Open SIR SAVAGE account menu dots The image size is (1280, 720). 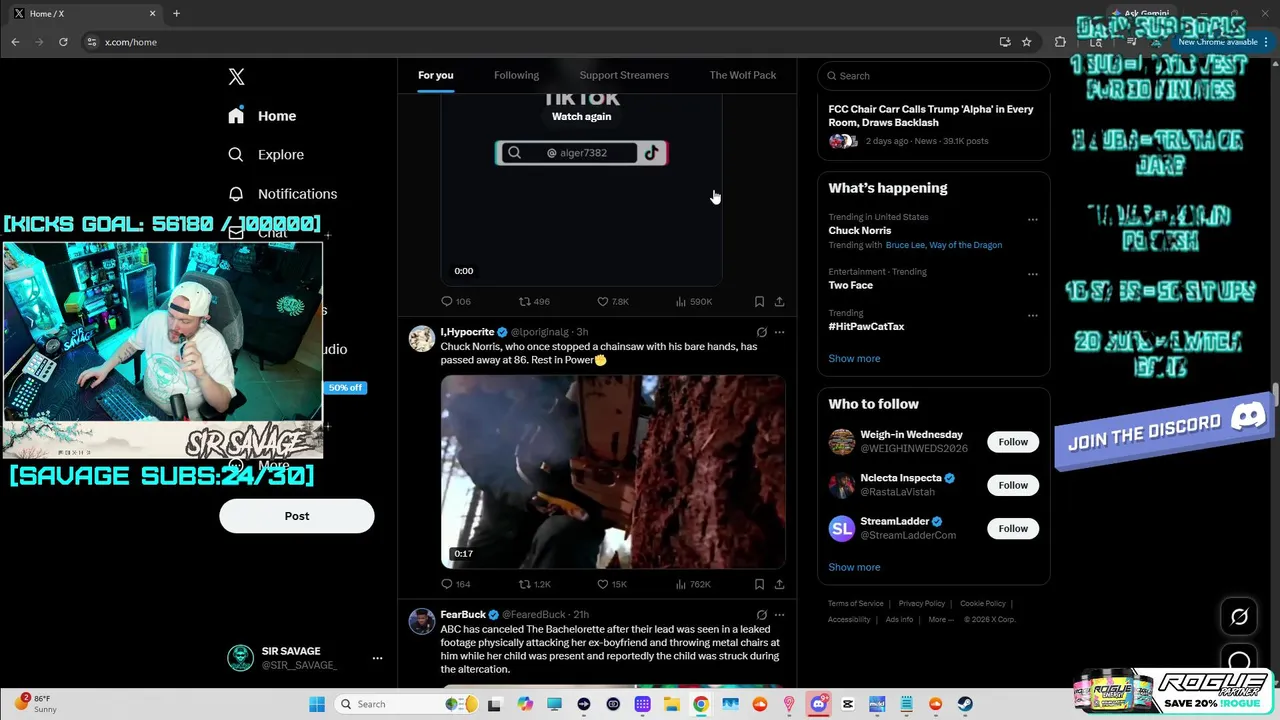tap(377, 658)
